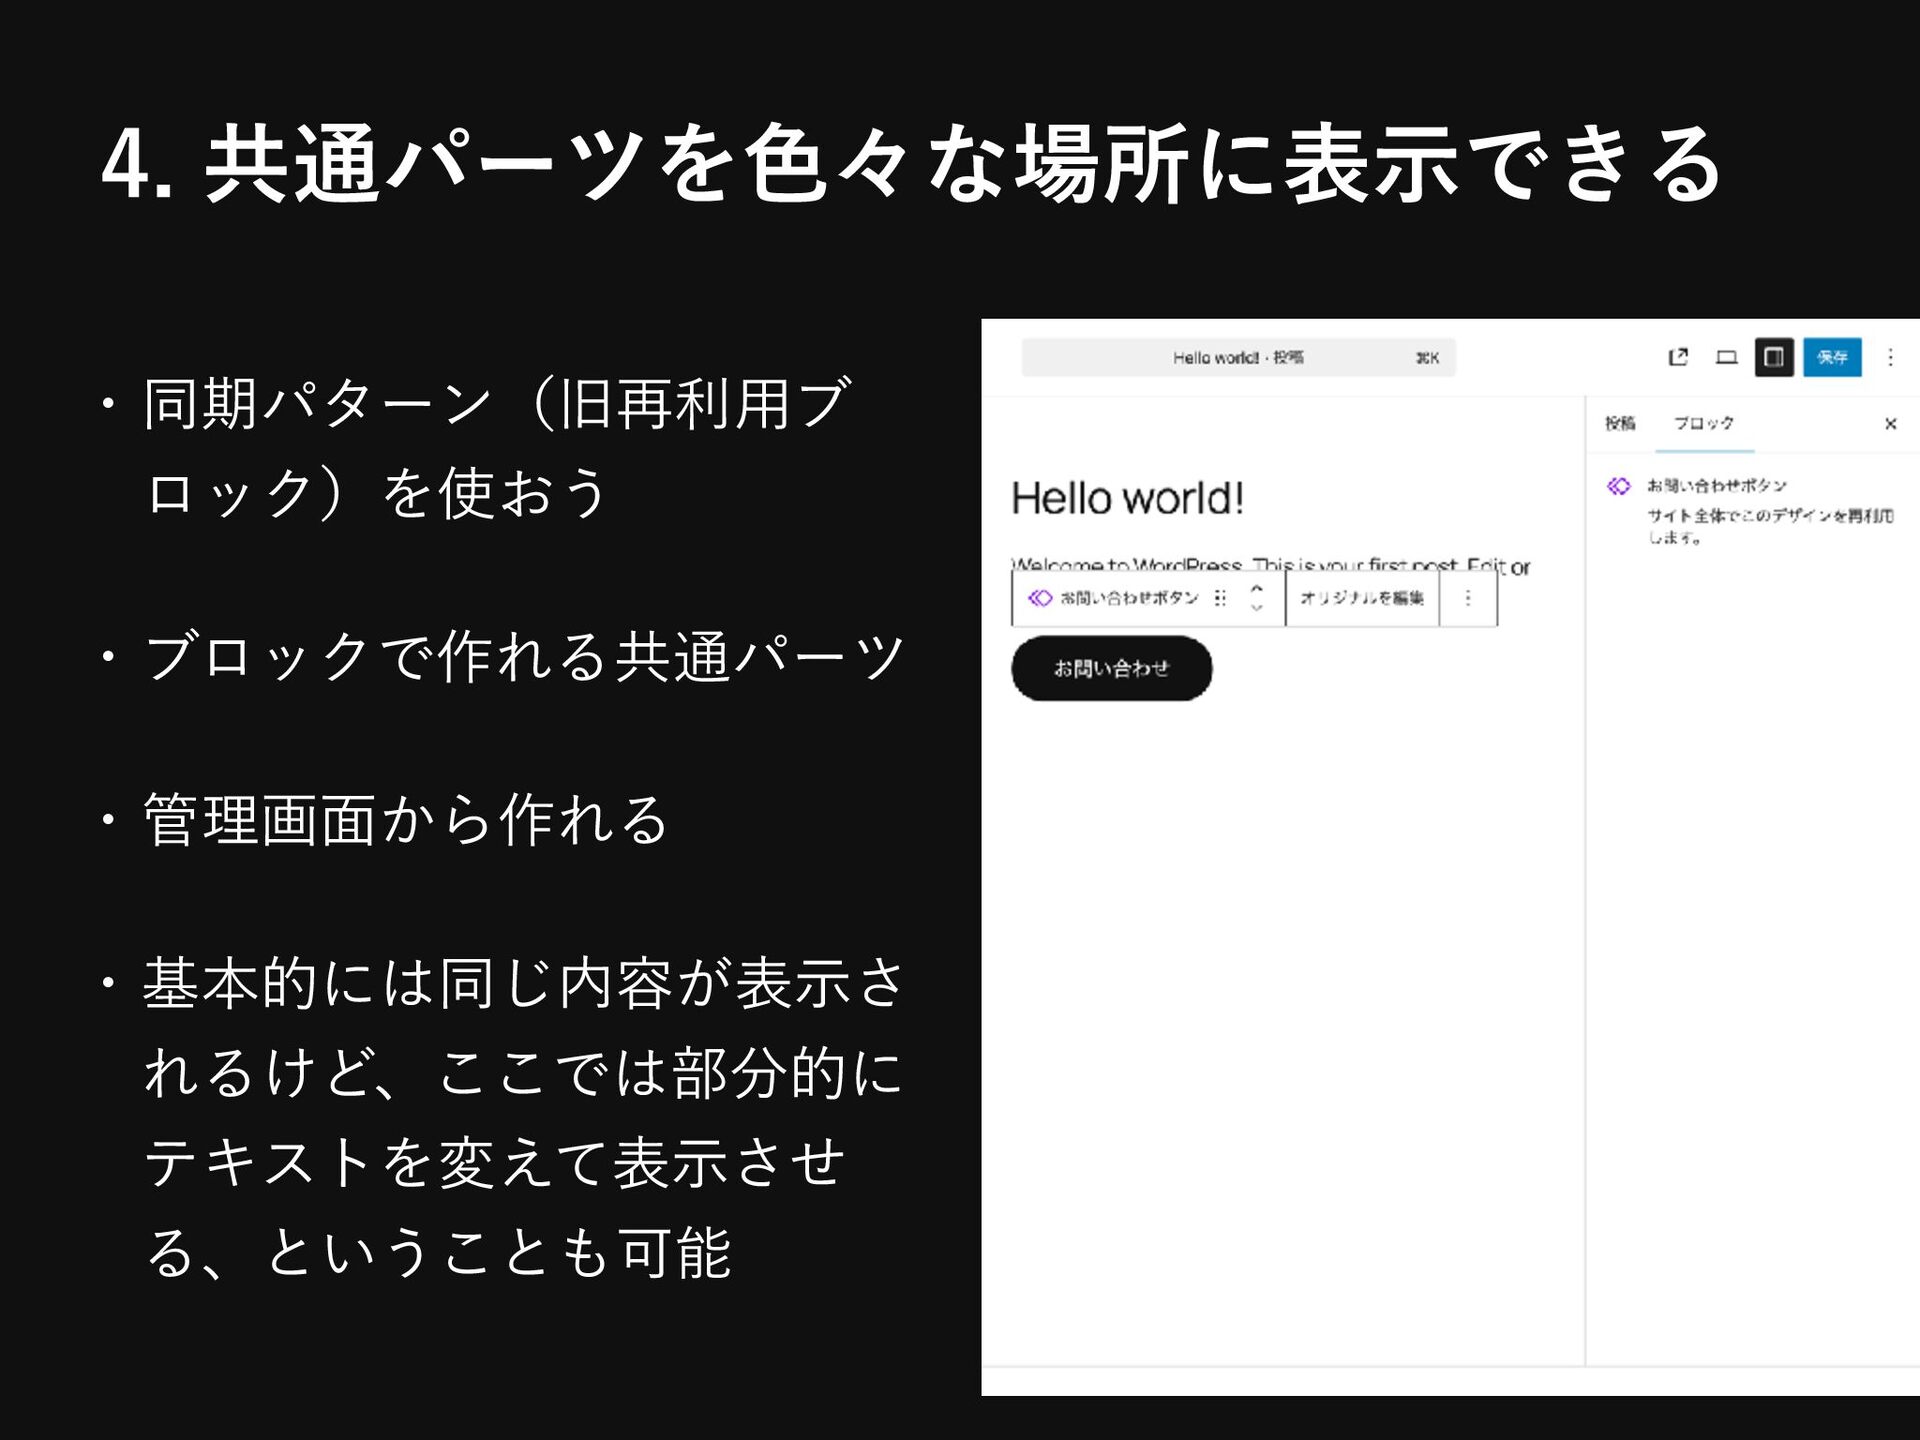Click the ⌘K shortcut in document bar
Screen dimensions: 1920x1440
tap(1427, 358)
